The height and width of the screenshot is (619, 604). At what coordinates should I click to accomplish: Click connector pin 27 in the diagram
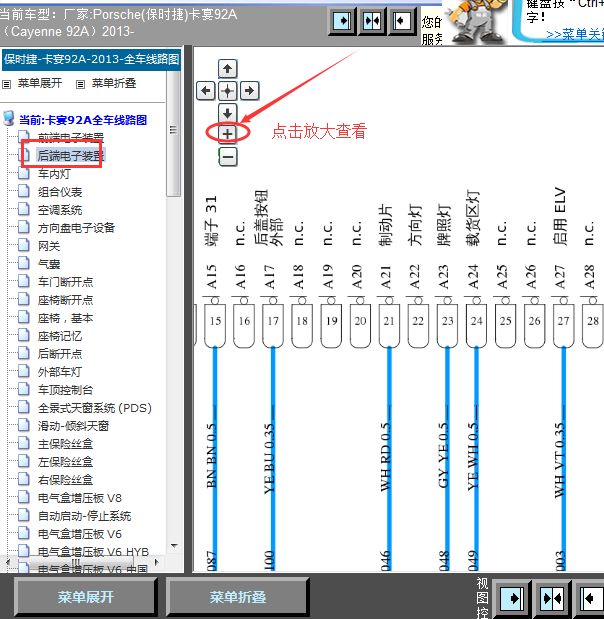pyautogui.click(x=563, y=325)
